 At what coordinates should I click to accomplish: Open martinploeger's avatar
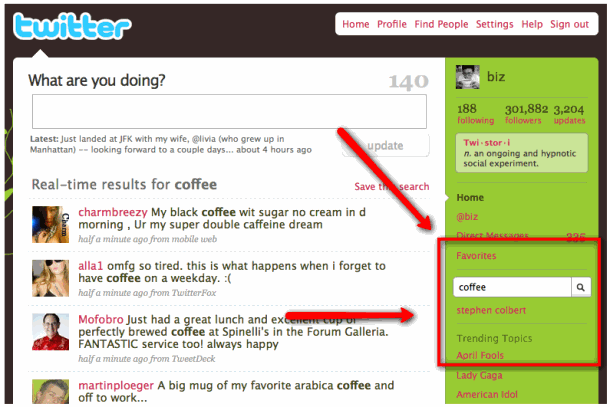point(51,392)
